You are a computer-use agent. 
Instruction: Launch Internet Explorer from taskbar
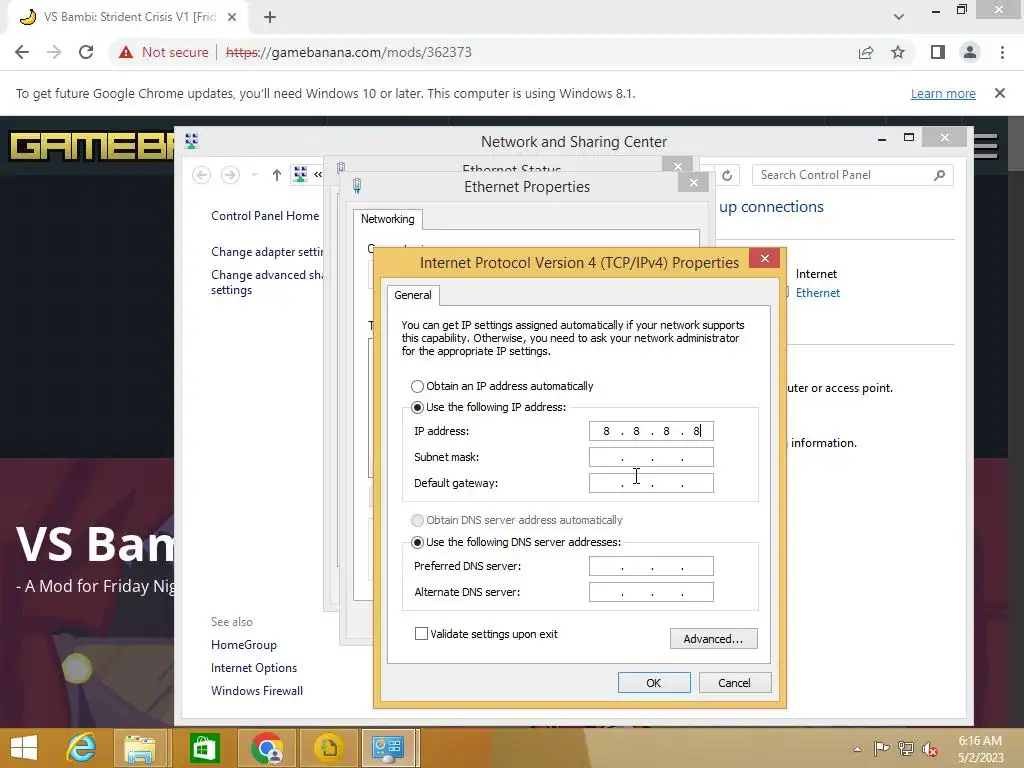point(81,748)
